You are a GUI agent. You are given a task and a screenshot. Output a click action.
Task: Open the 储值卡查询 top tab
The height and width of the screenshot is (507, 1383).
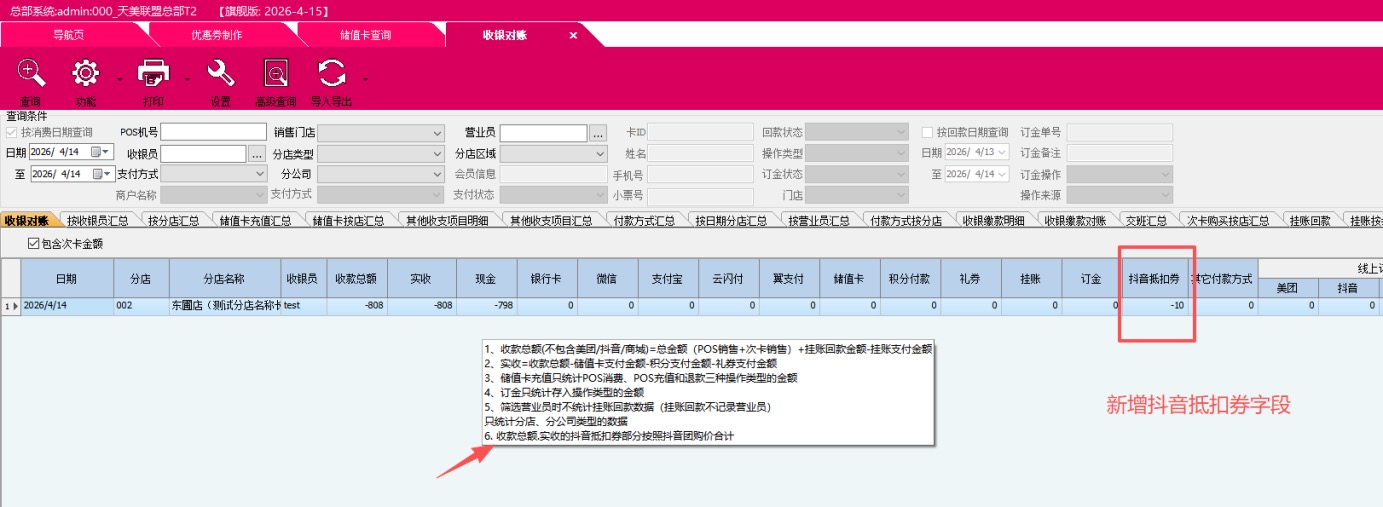pos(365,35)
